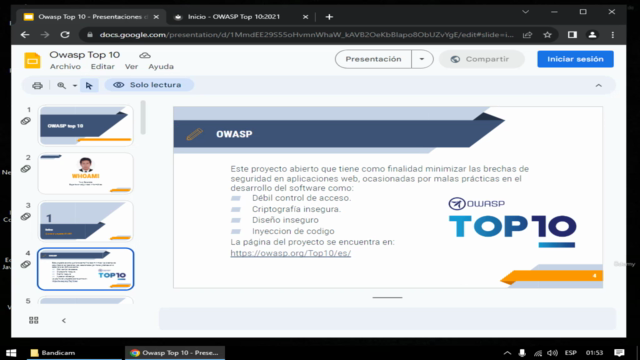
Task: Open Bandicam in the taskbar
Action: click(74, 353)
